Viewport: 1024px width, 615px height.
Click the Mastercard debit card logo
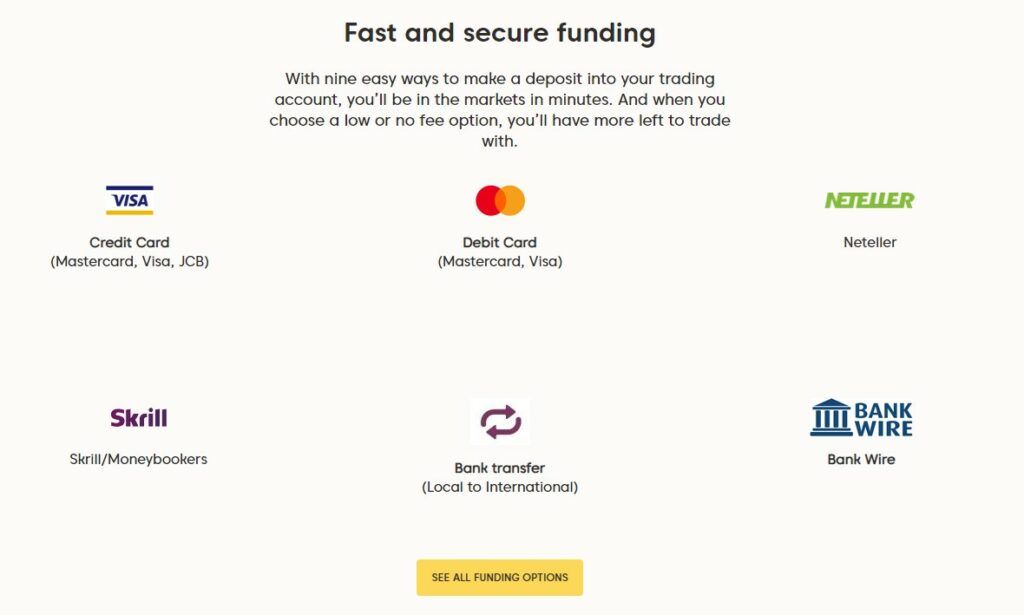click(x=500, y=200)
